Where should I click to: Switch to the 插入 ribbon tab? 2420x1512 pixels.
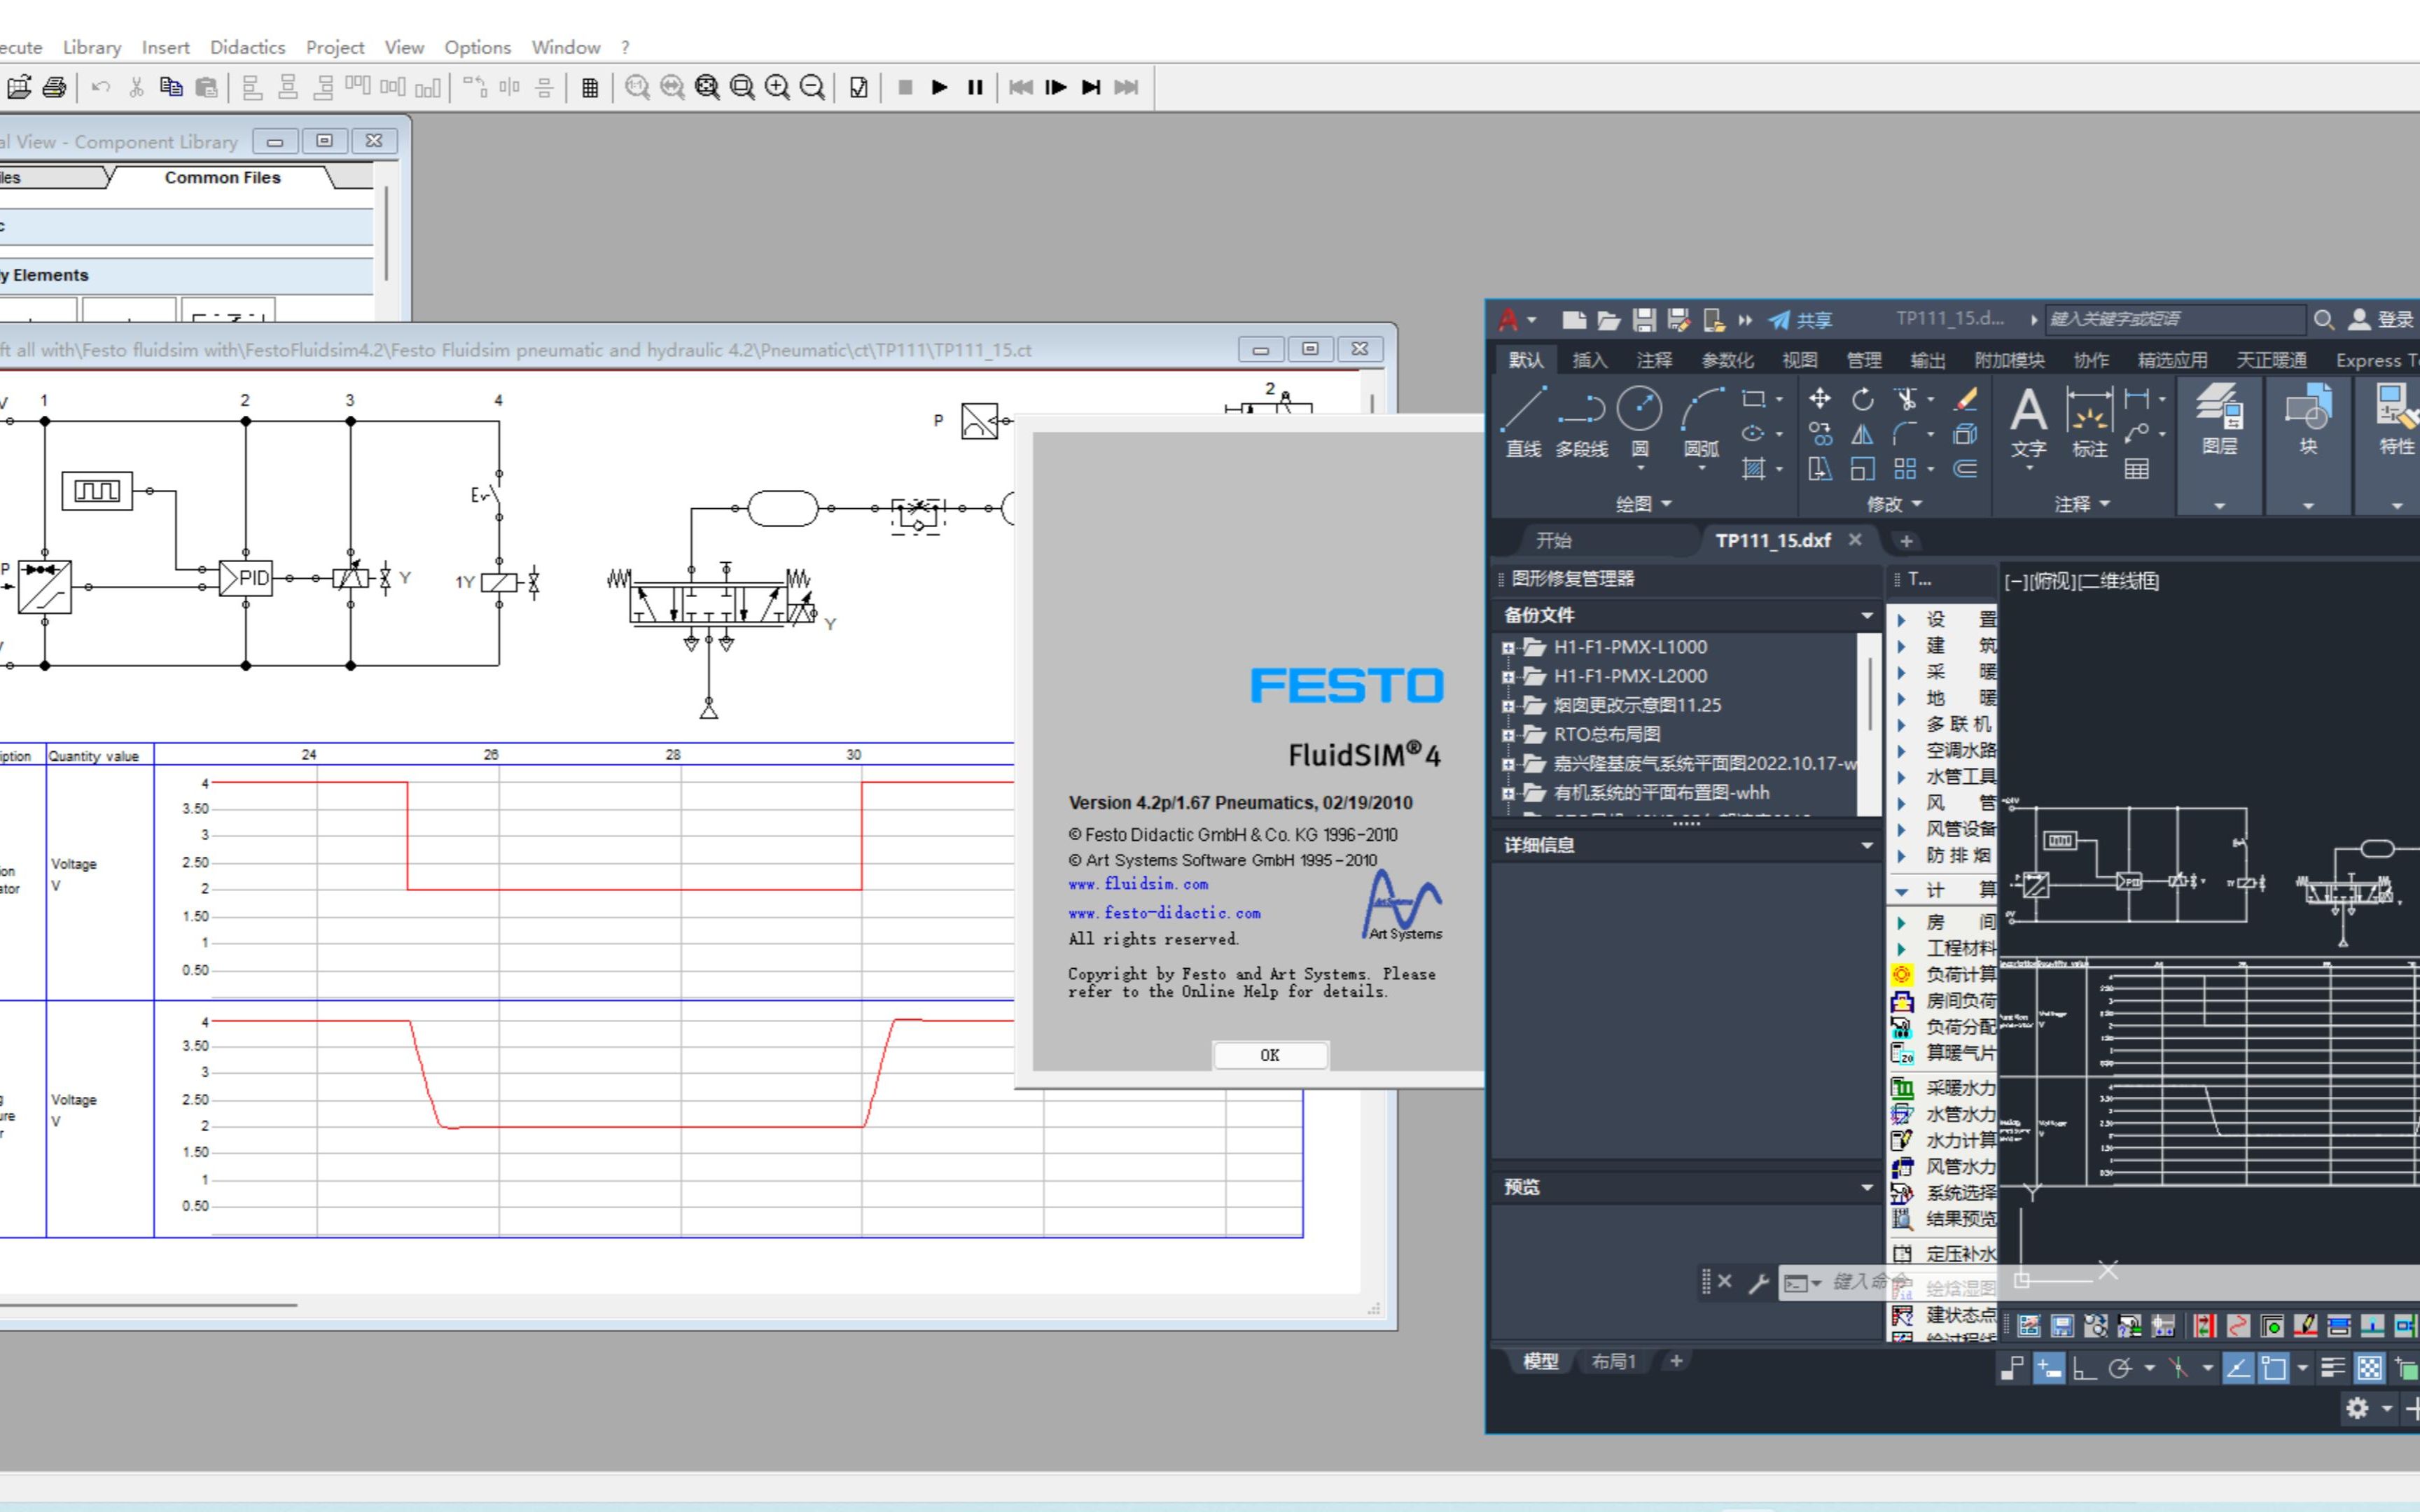pyautogui.click(x=1589, y=360)
